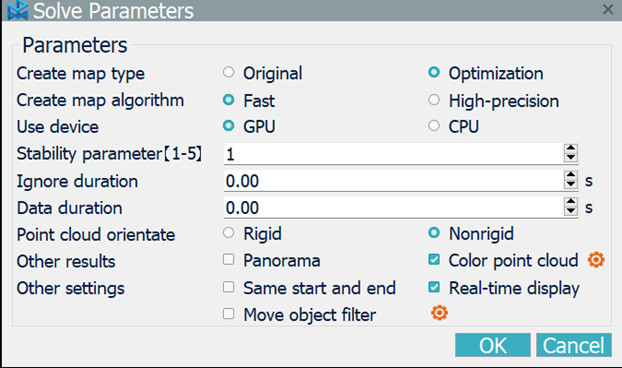The image size is (622, 368).
Task: Decrease Ignore duration with down arrow
Action: tap(570, 185)
